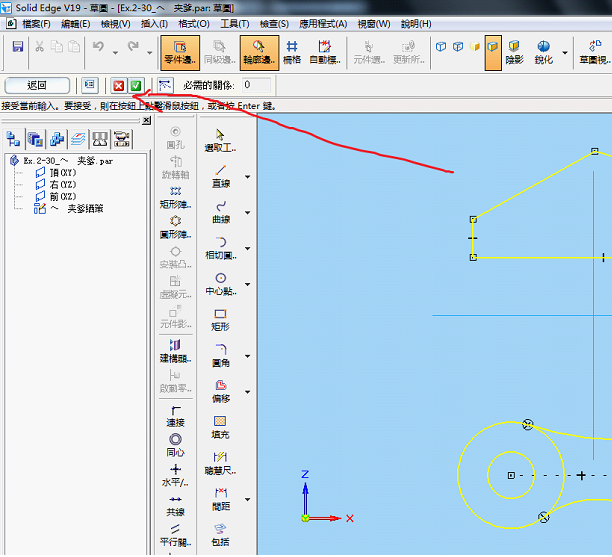Click the Copy icon in the toolbar
Image resolution: width=612 pixels, height=557 pixels.
[x=57, y=46]
